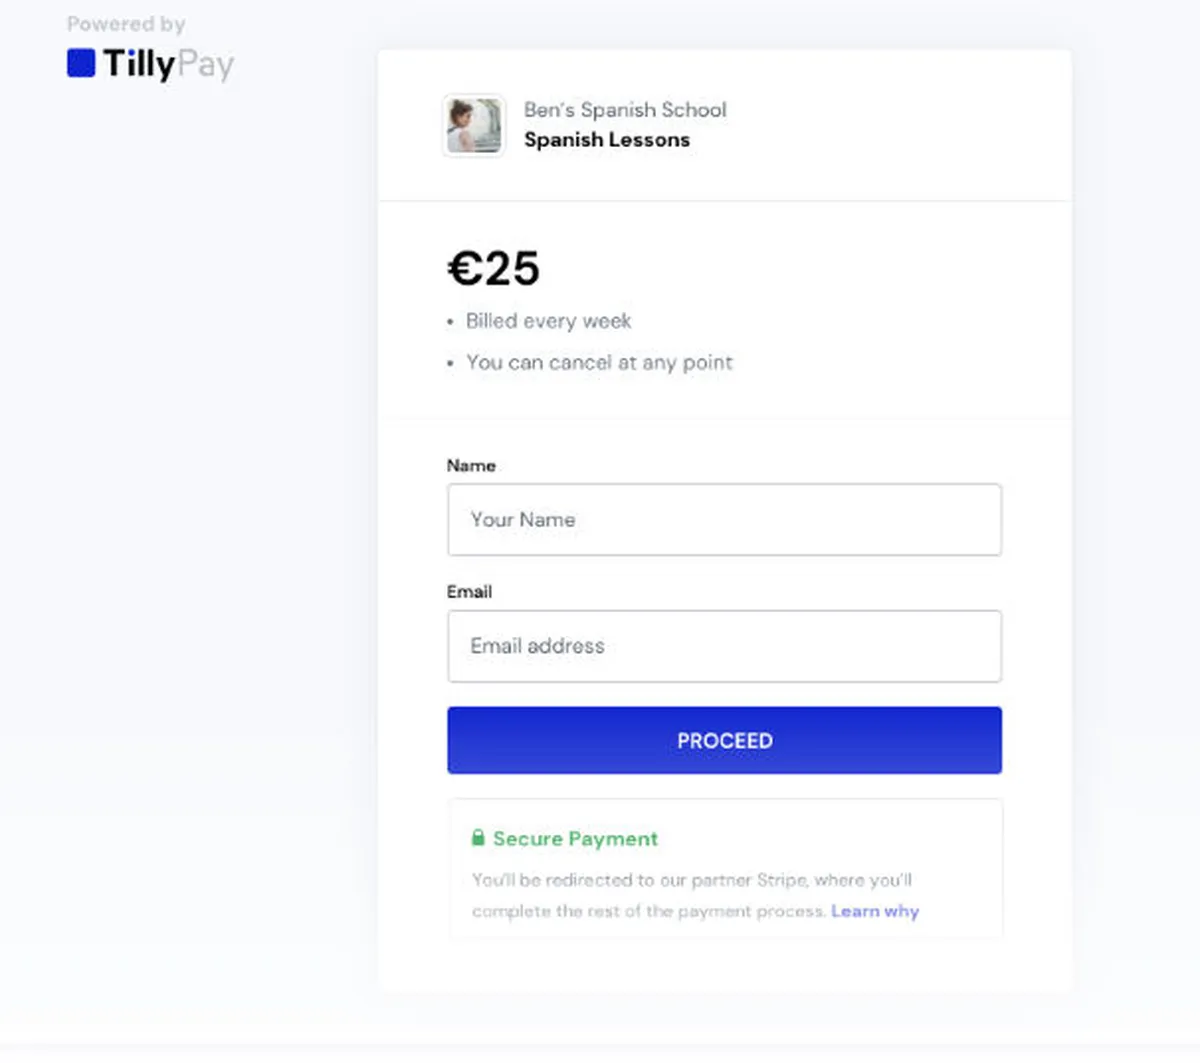Viewport: 1200px width, 1063px height.
Task: Click the bullet before Billed every week
Action: tap(450, 322)
